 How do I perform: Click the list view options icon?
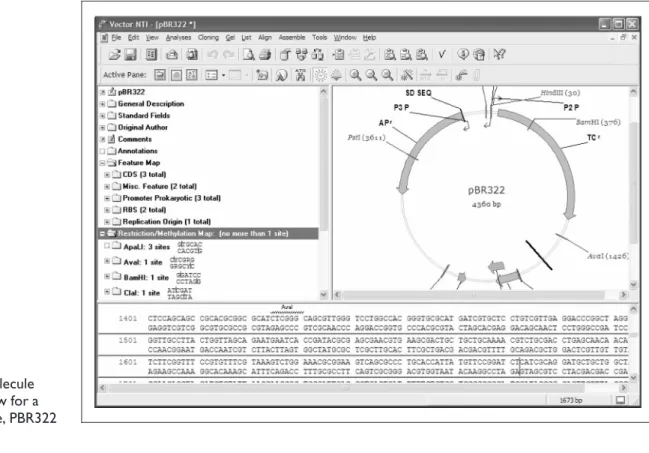tap(212, 75)
